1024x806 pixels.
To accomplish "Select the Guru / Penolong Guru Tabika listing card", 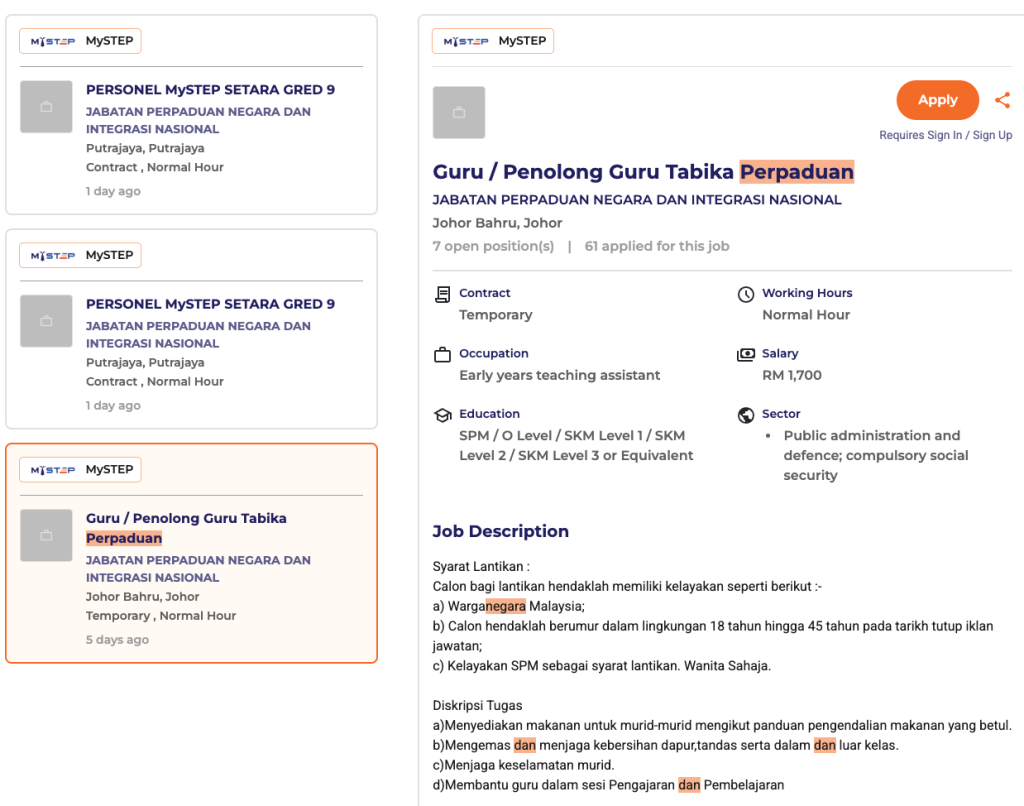I will click(x=191, y=552).
